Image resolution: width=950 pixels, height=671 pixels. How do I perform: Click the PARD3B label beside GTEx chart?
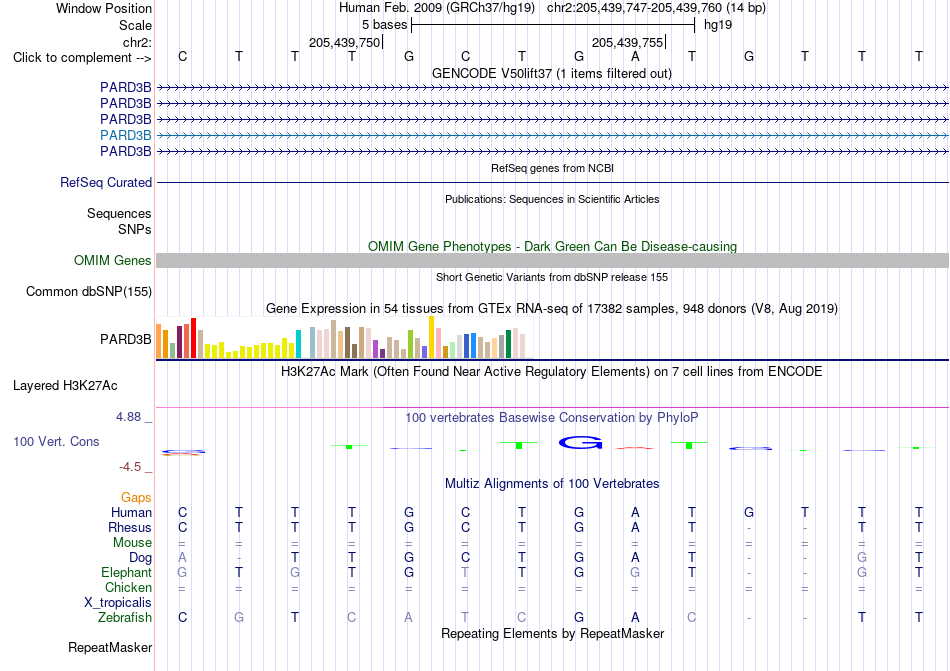pyautogui.click(x=125, y=339)
